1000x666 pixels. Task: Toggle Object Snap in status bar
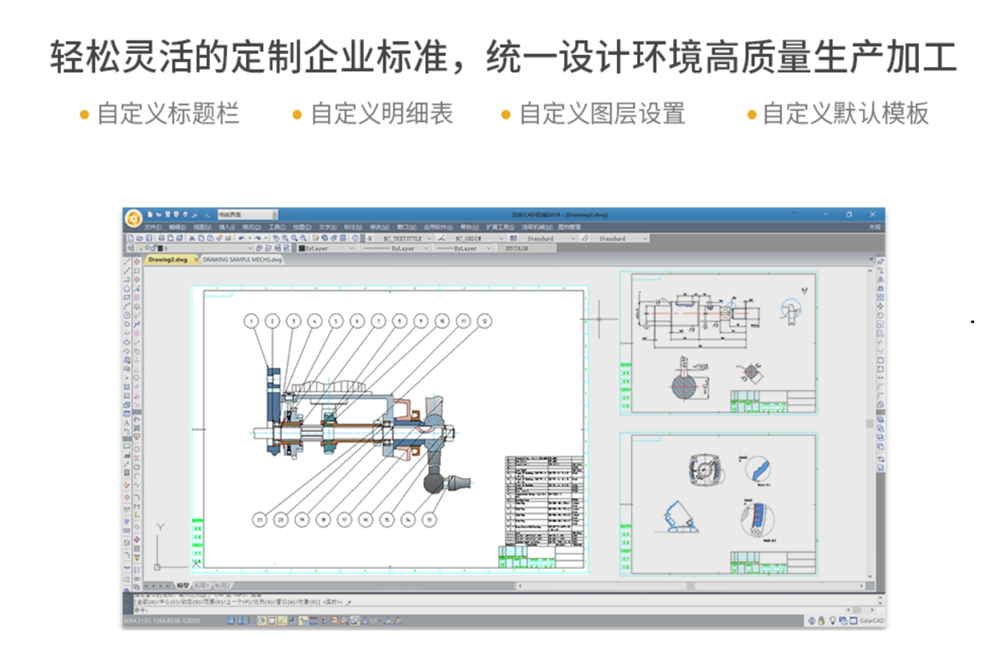[x=272, y=621]
